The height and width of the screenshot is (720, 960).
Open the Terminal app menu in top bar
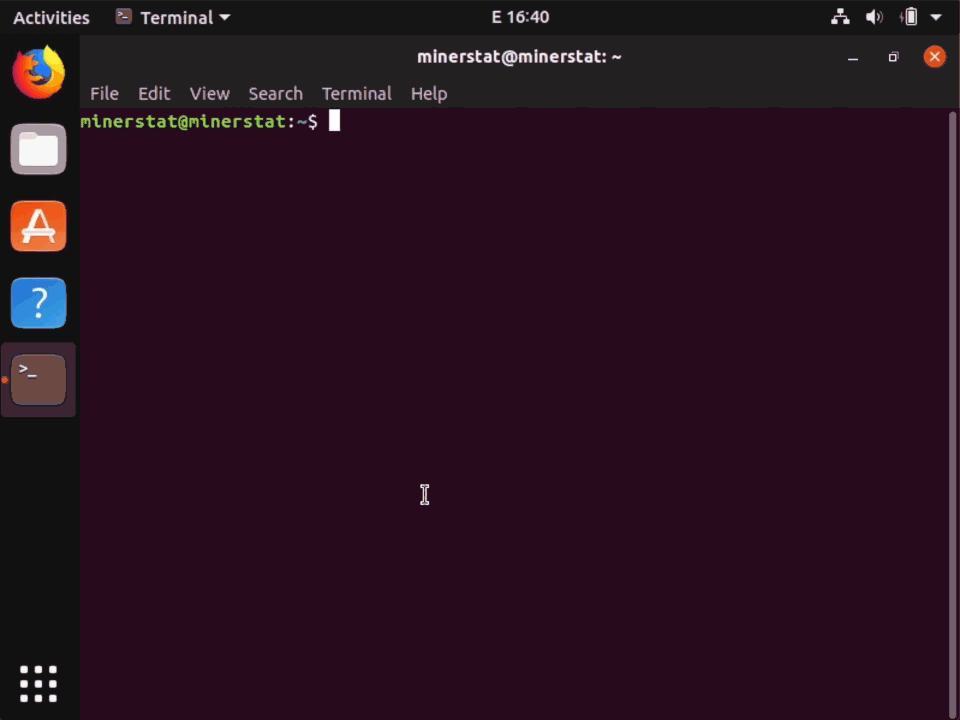(x=173, y=17)
